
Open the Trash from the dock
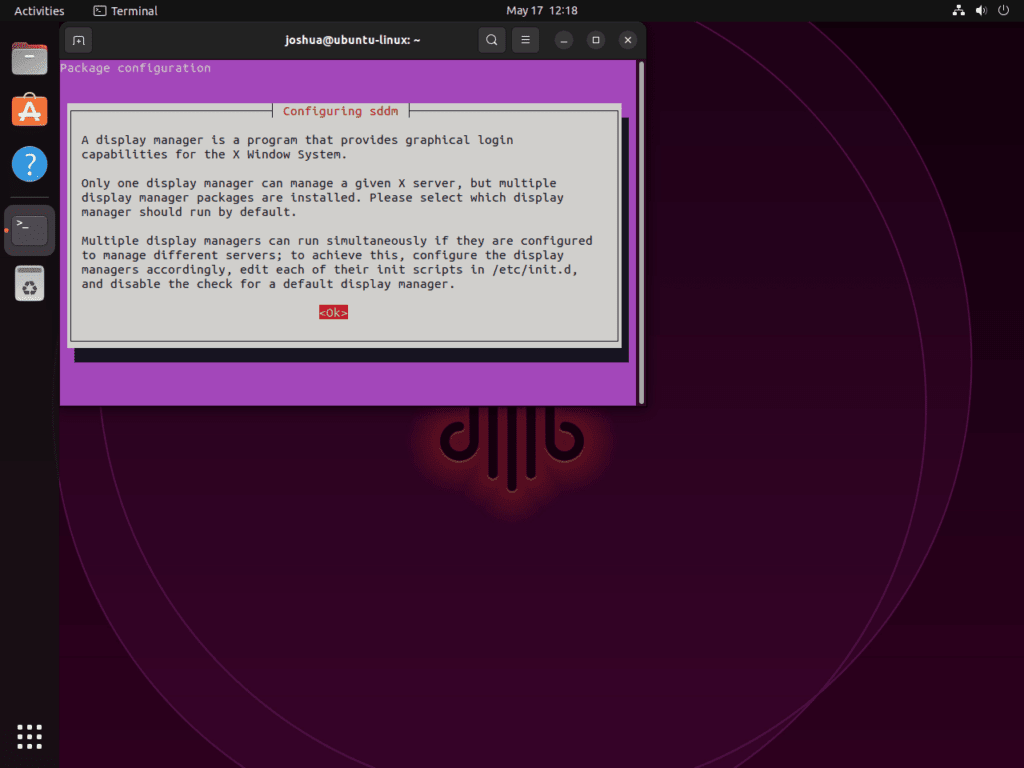[29, 283]
